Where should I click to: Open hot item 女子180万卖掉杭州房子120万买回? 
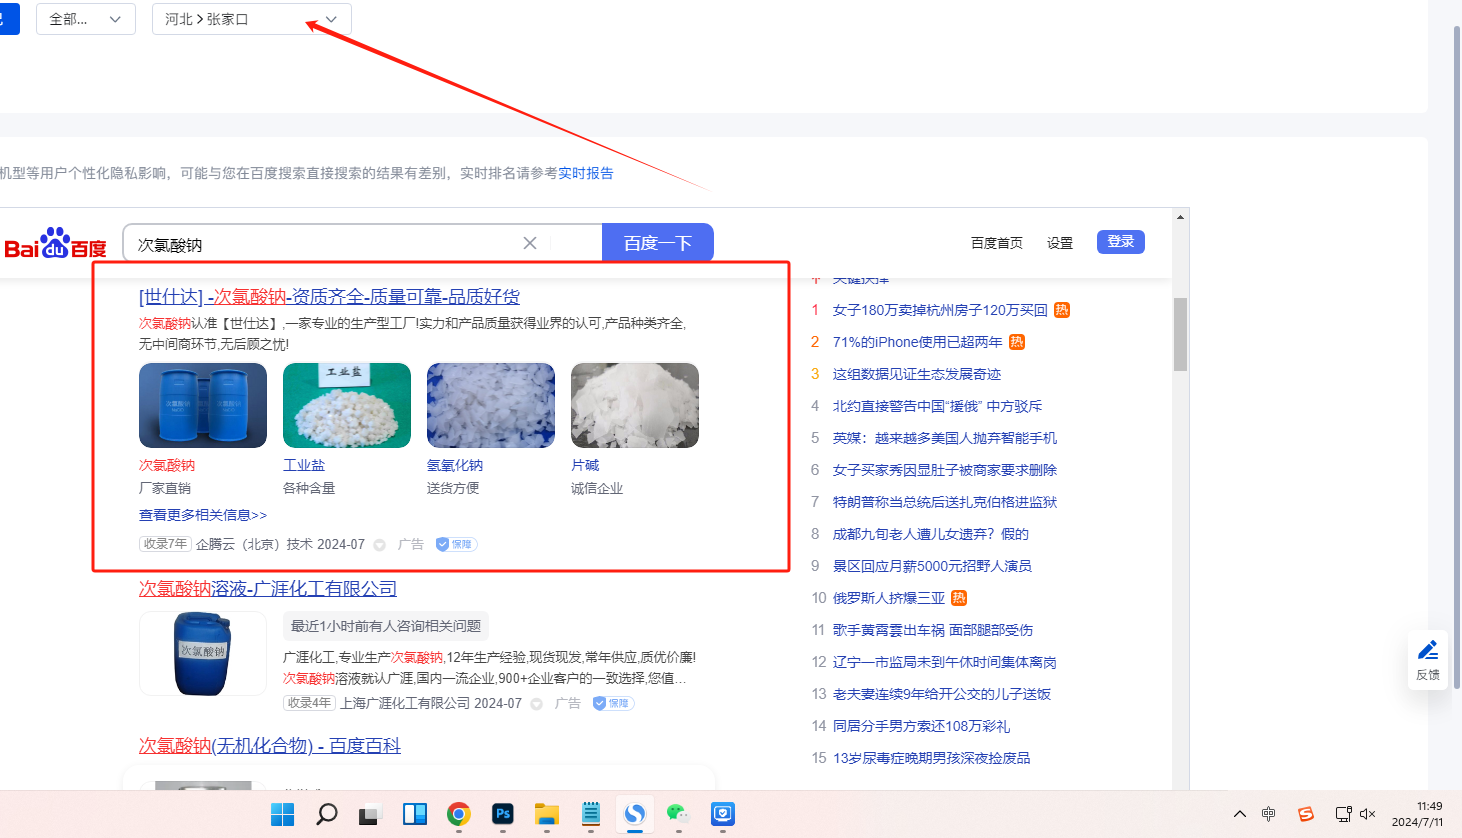pos(940,310)
